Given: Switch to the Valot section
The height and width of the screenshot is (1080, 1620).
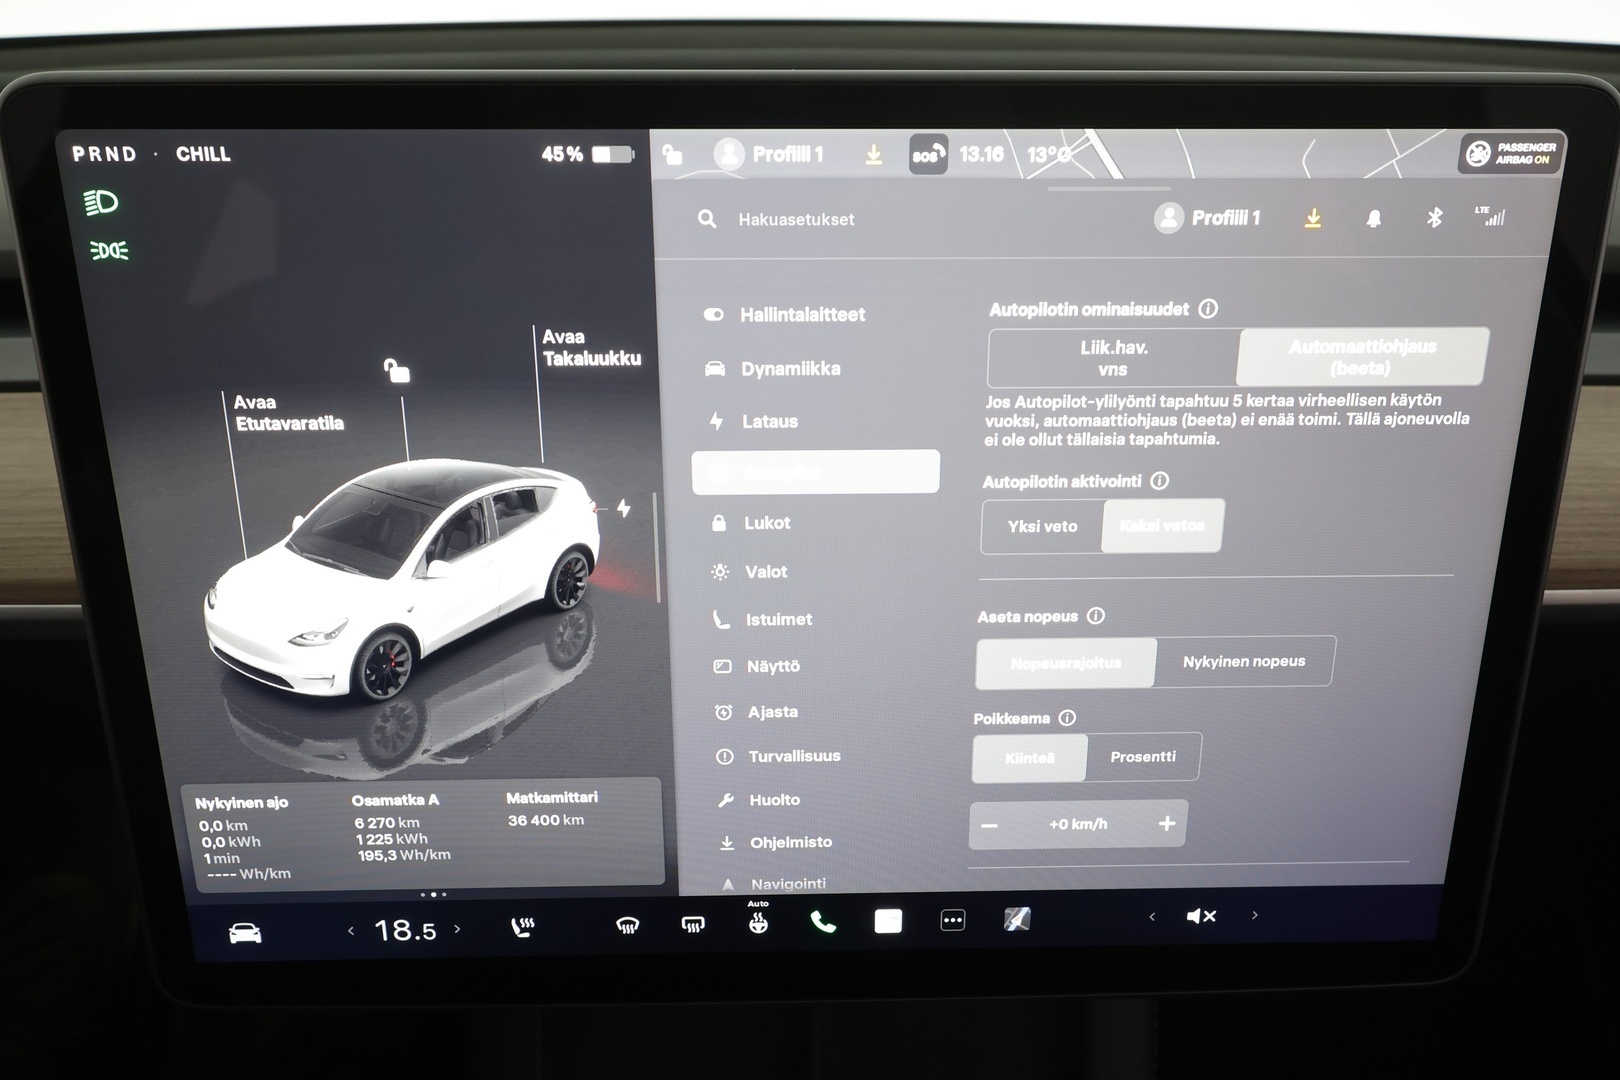Looking at the screenshot, I should (766, 571).
